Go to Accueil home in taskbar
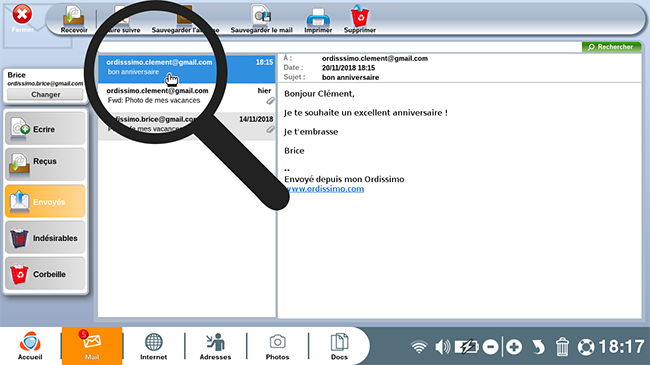The image size is (650, 365). click(x=30, y=346)
